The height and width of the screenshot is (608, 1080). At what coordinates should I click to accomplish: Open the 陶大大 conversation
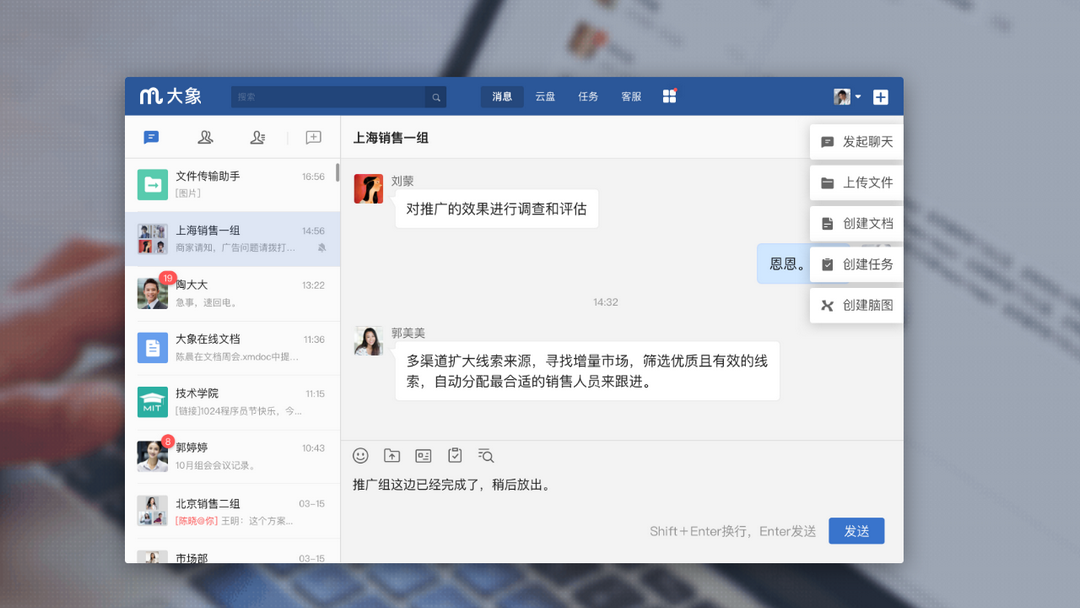[233, 293]
